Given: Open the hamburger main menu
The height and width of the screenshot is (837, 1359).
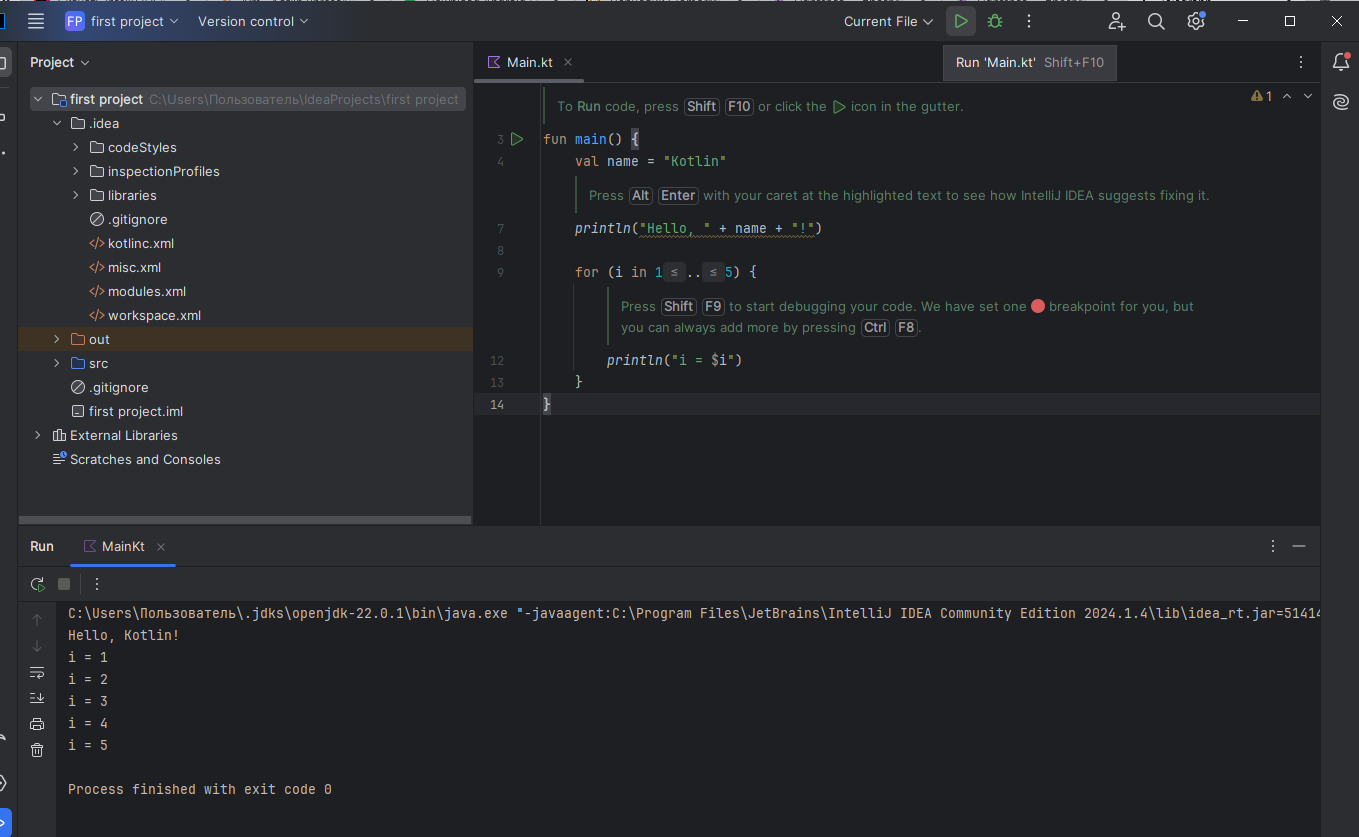Looking at the screenshot, I should point(36,21).
